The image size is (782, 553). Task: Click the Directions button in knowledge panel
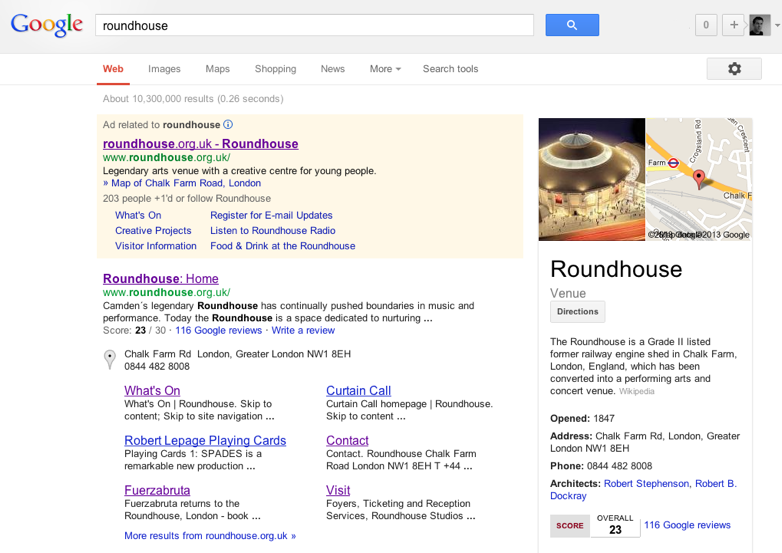578,312
